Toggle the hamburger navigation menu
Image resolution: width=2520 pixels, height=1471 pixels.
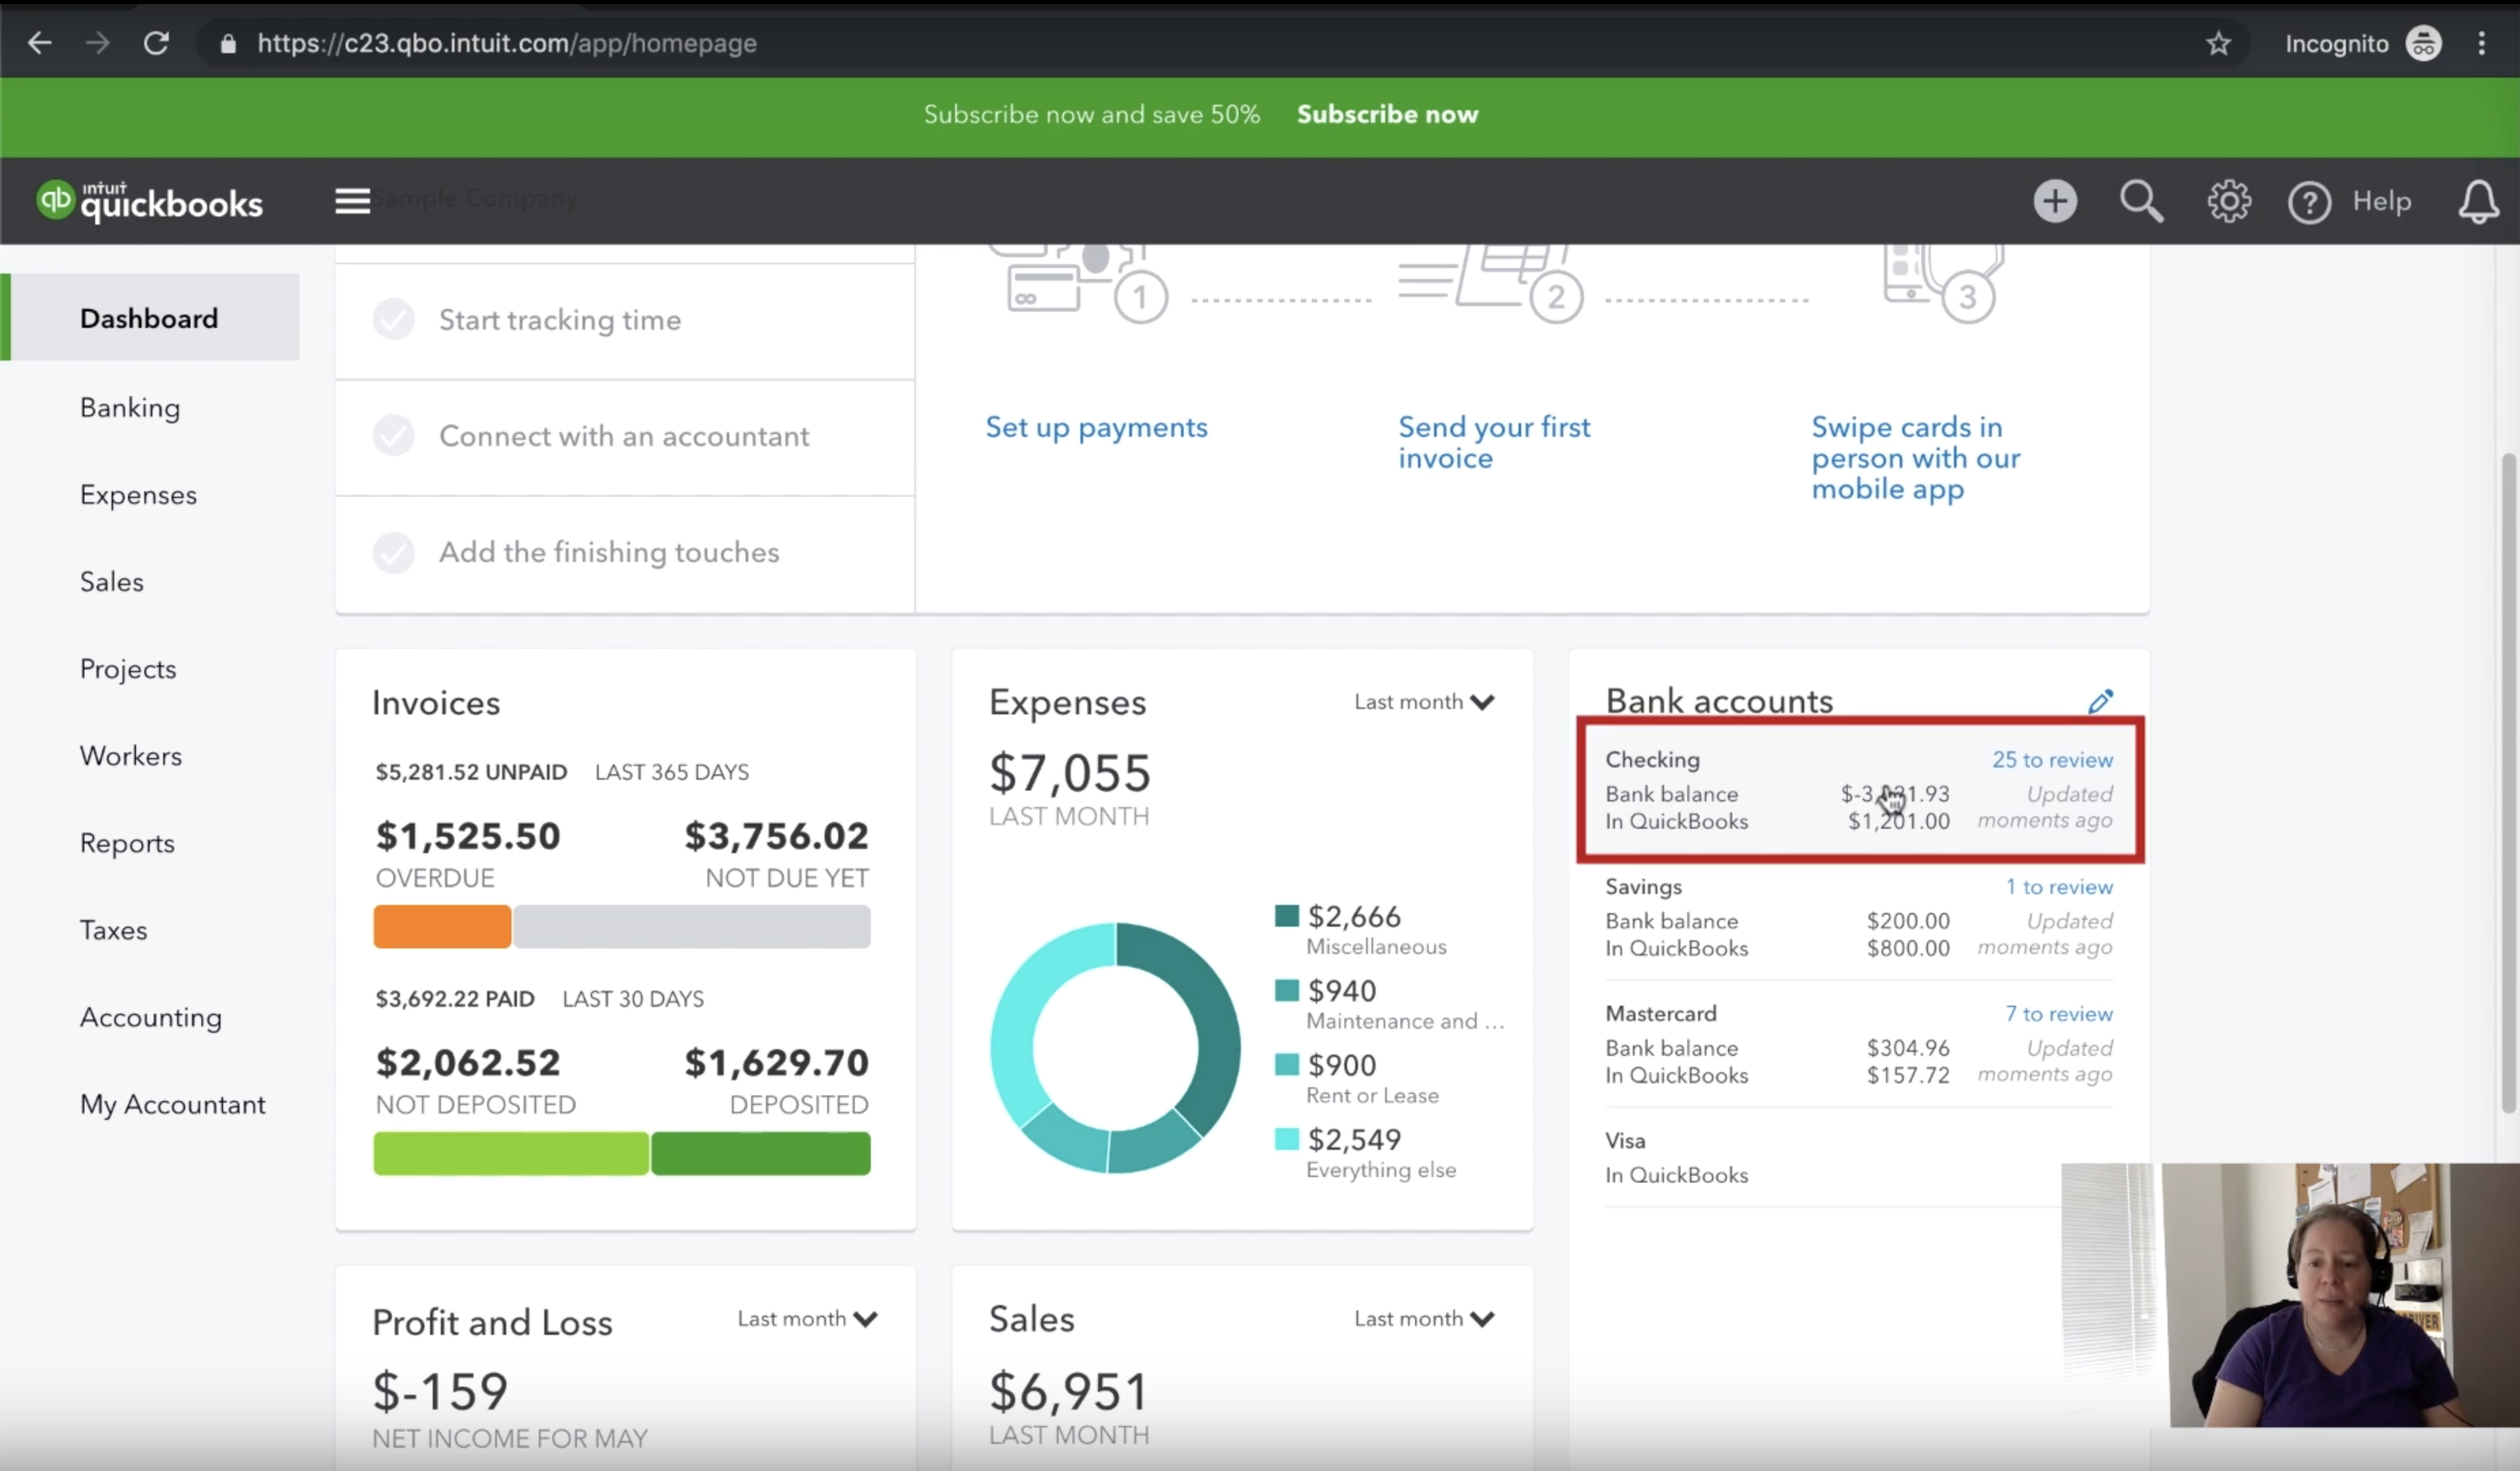click(x=352, y=201)
